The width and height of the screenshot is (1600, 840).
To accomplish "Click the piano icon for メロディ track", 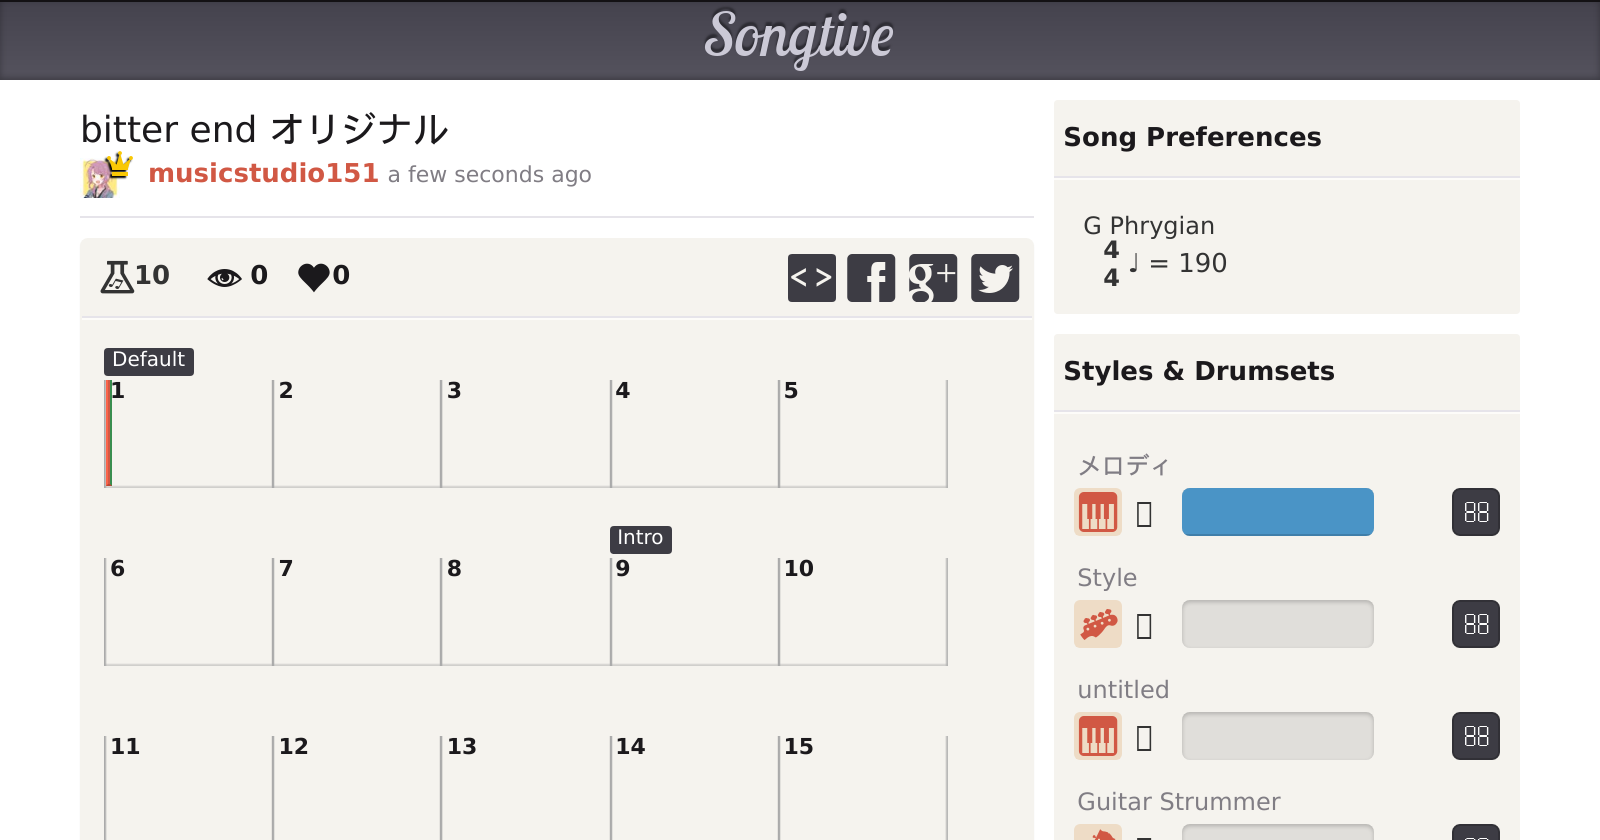I will click(1097, 512).
